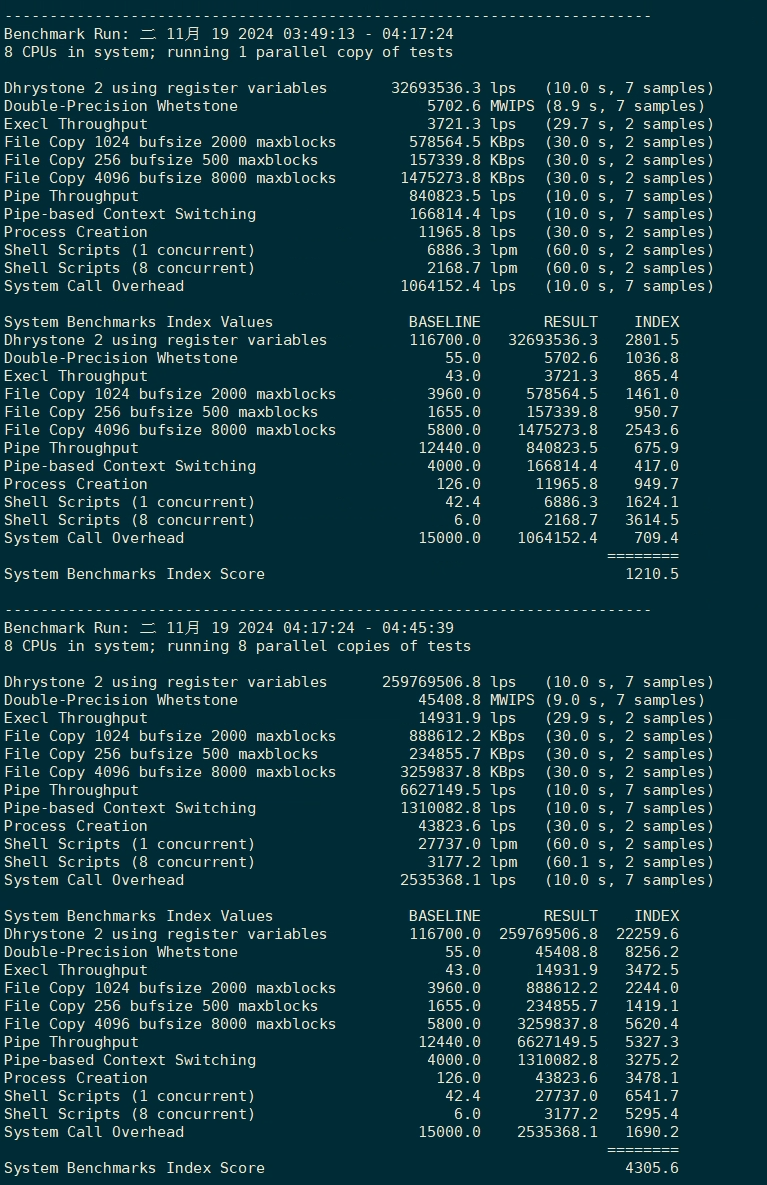Click the Execl timing "(29.7 s, 2 samples)"

coord(629,124)
